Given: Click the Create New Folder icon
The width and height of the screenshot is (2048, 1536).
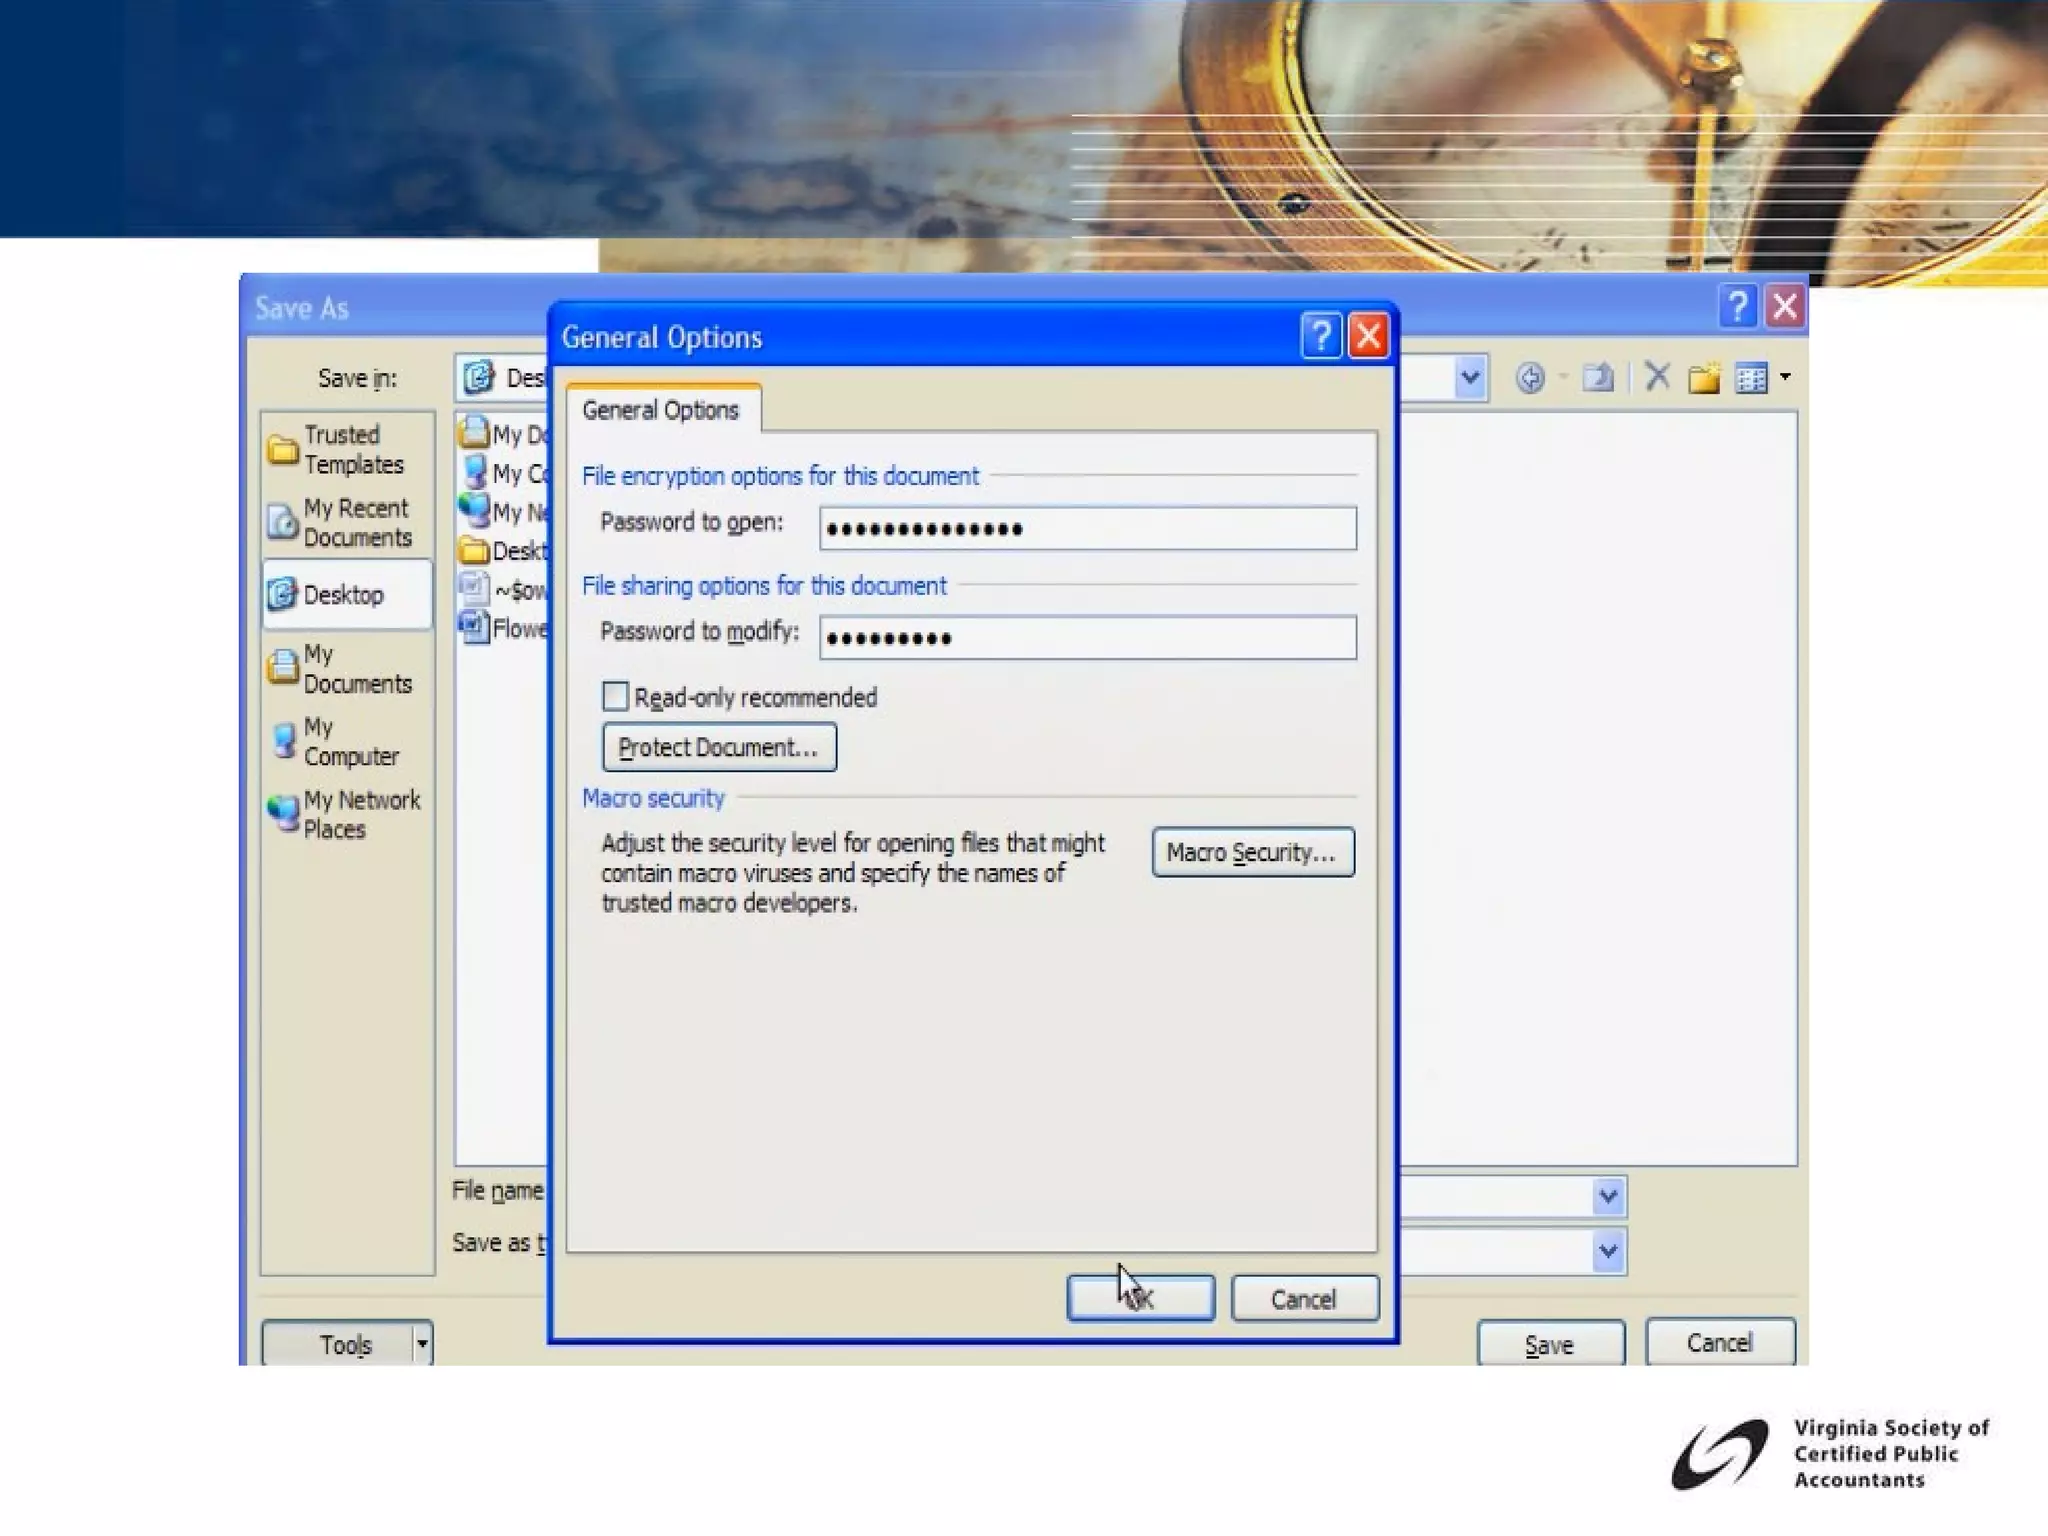Looking at the screenshot, I should click(1704, 378).
